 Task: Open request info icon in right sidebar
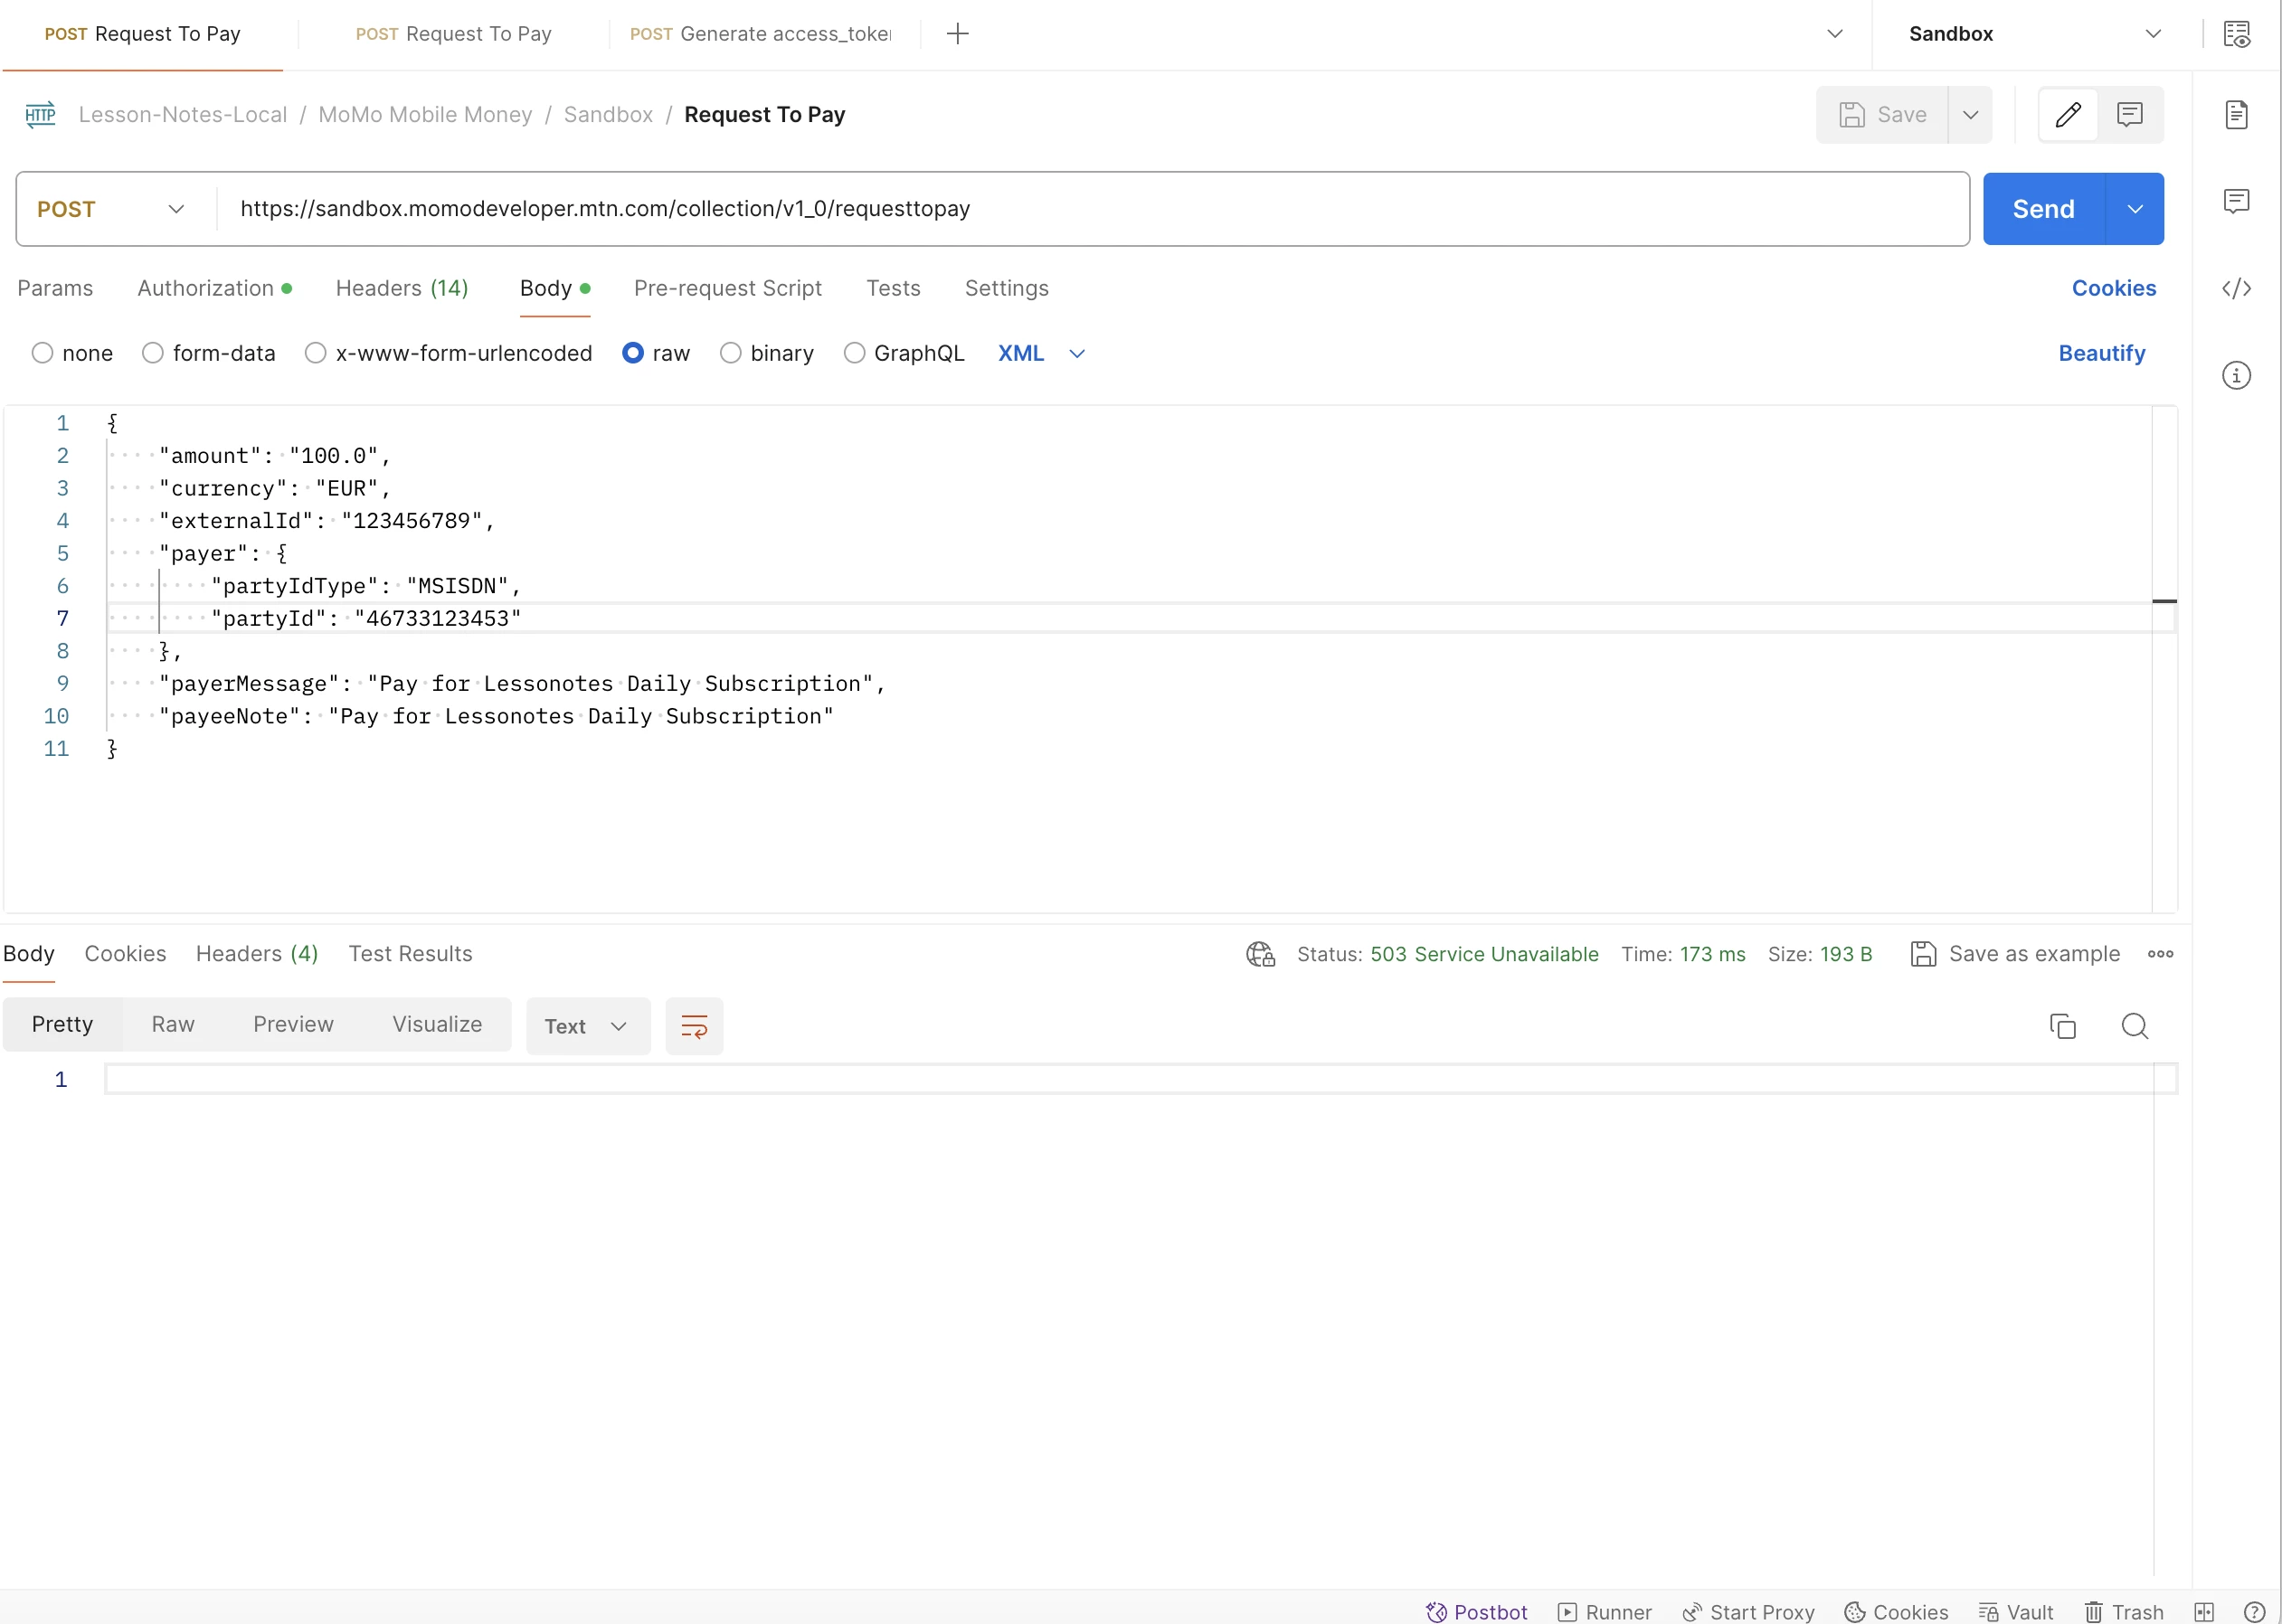pyautogui.click(x=2236, y=376)
